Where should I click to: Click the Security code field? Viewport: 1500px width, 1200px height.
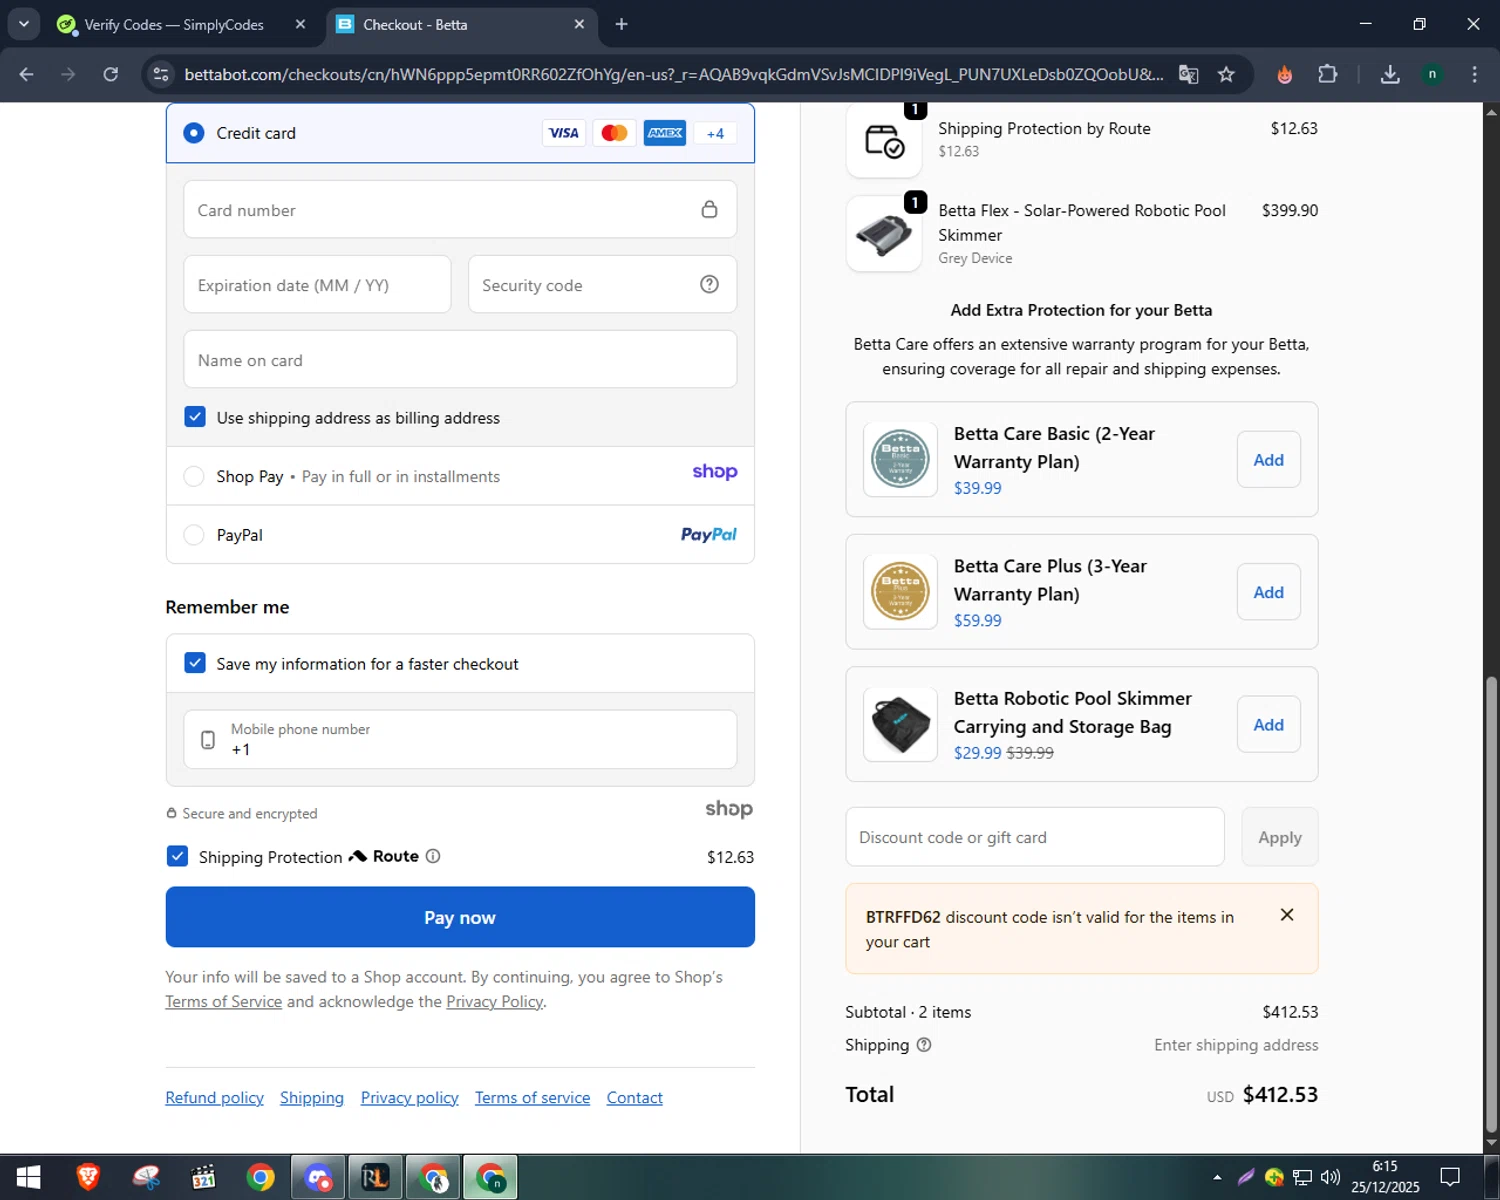click(x=602, y=285)
